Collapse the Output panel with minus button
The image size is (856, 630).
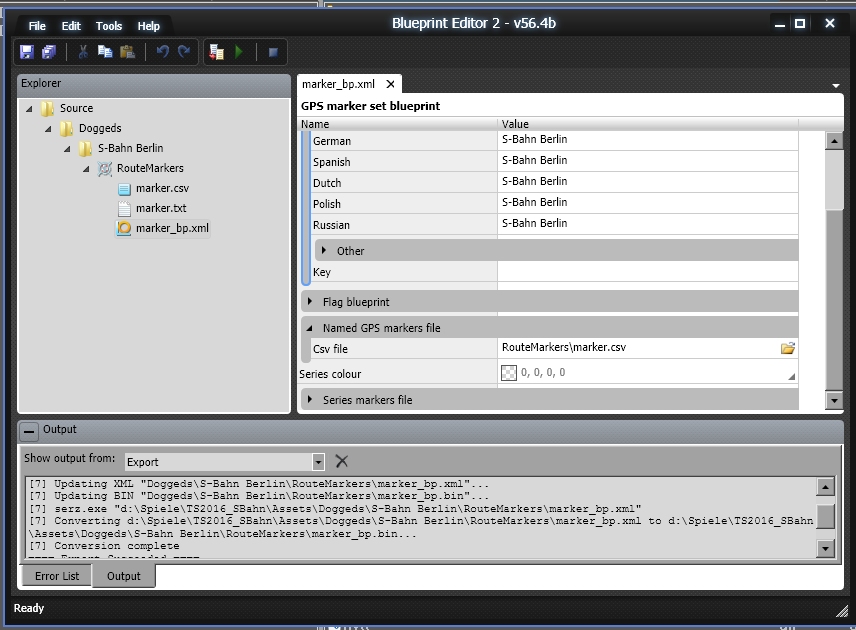point(29,430)
